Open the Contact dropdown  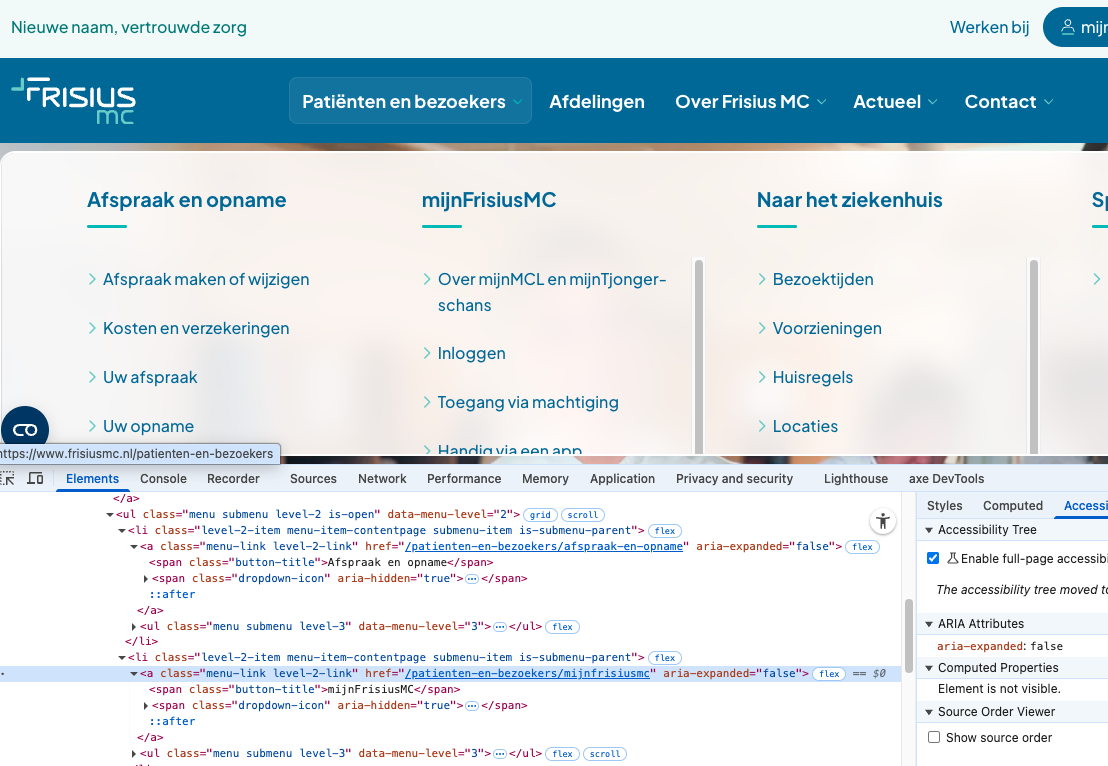pyautogui.click(x=1008, y=101)
